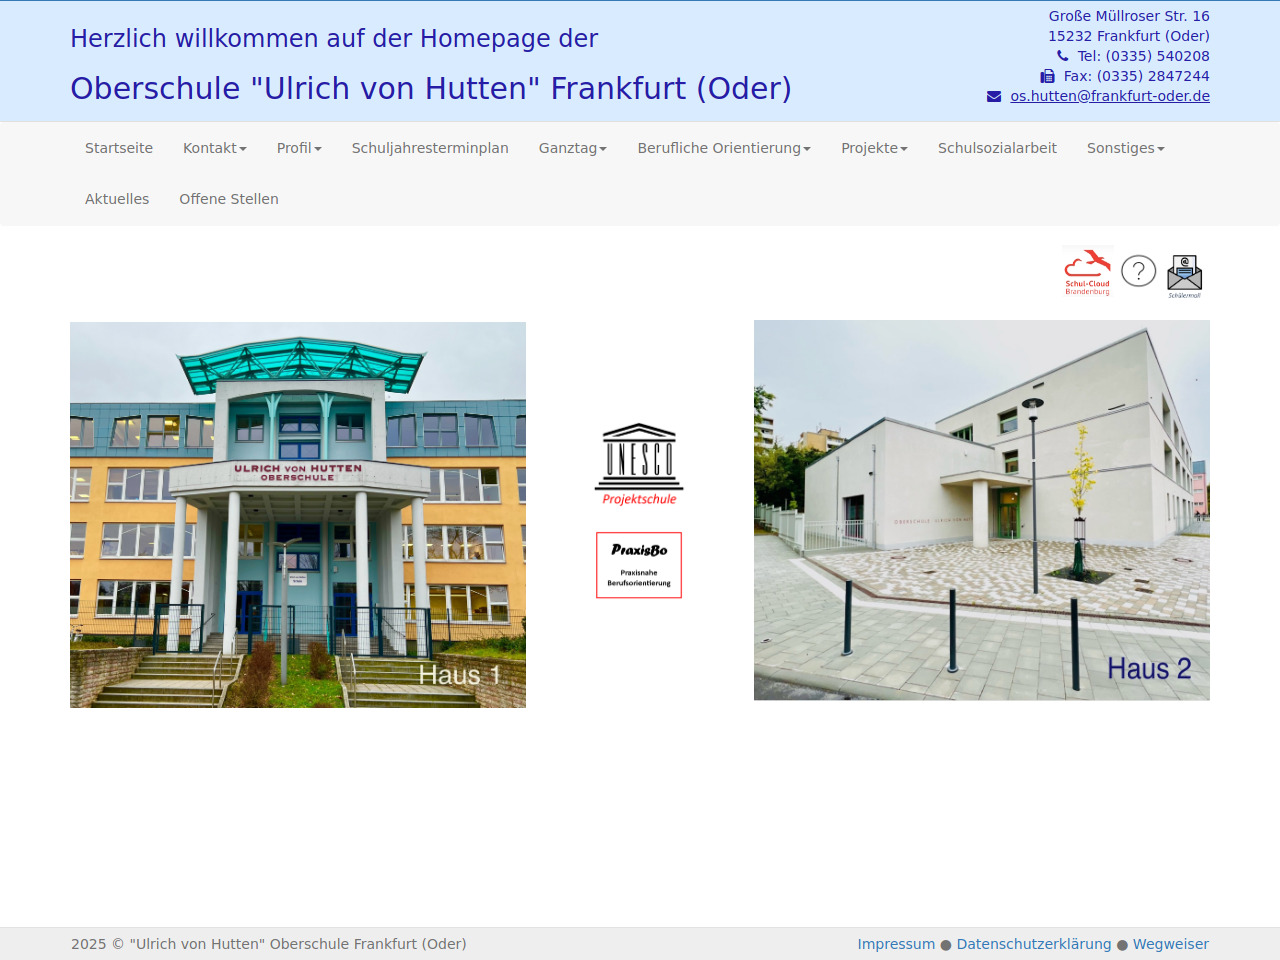Click the os.hutten@frankfurt-oder.de email link
This screenshot has width=1280, height=960.
tap(1110, 96)
